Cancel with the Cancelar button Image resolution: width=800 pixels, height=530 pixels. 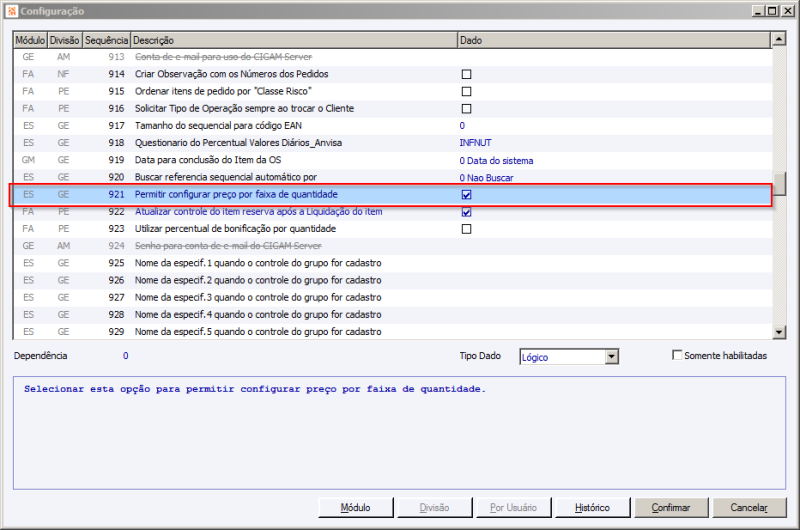[749, 508]
